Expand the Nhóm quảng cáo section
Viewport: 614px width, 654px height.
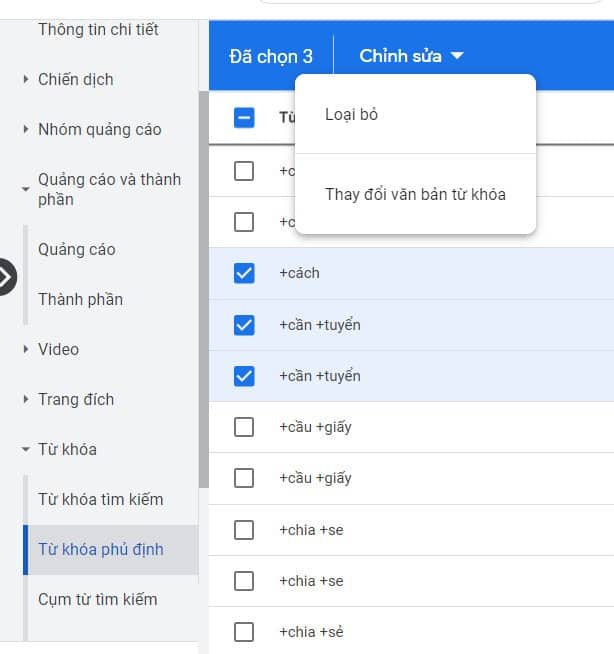click(99, 129)
